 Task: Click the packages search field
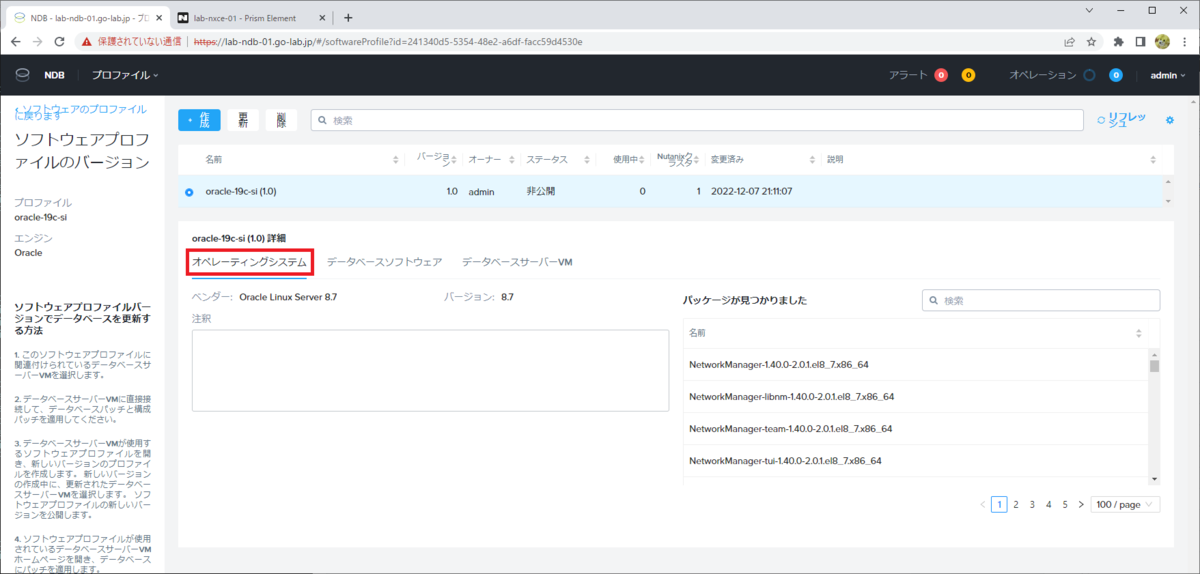(1041, 300)
